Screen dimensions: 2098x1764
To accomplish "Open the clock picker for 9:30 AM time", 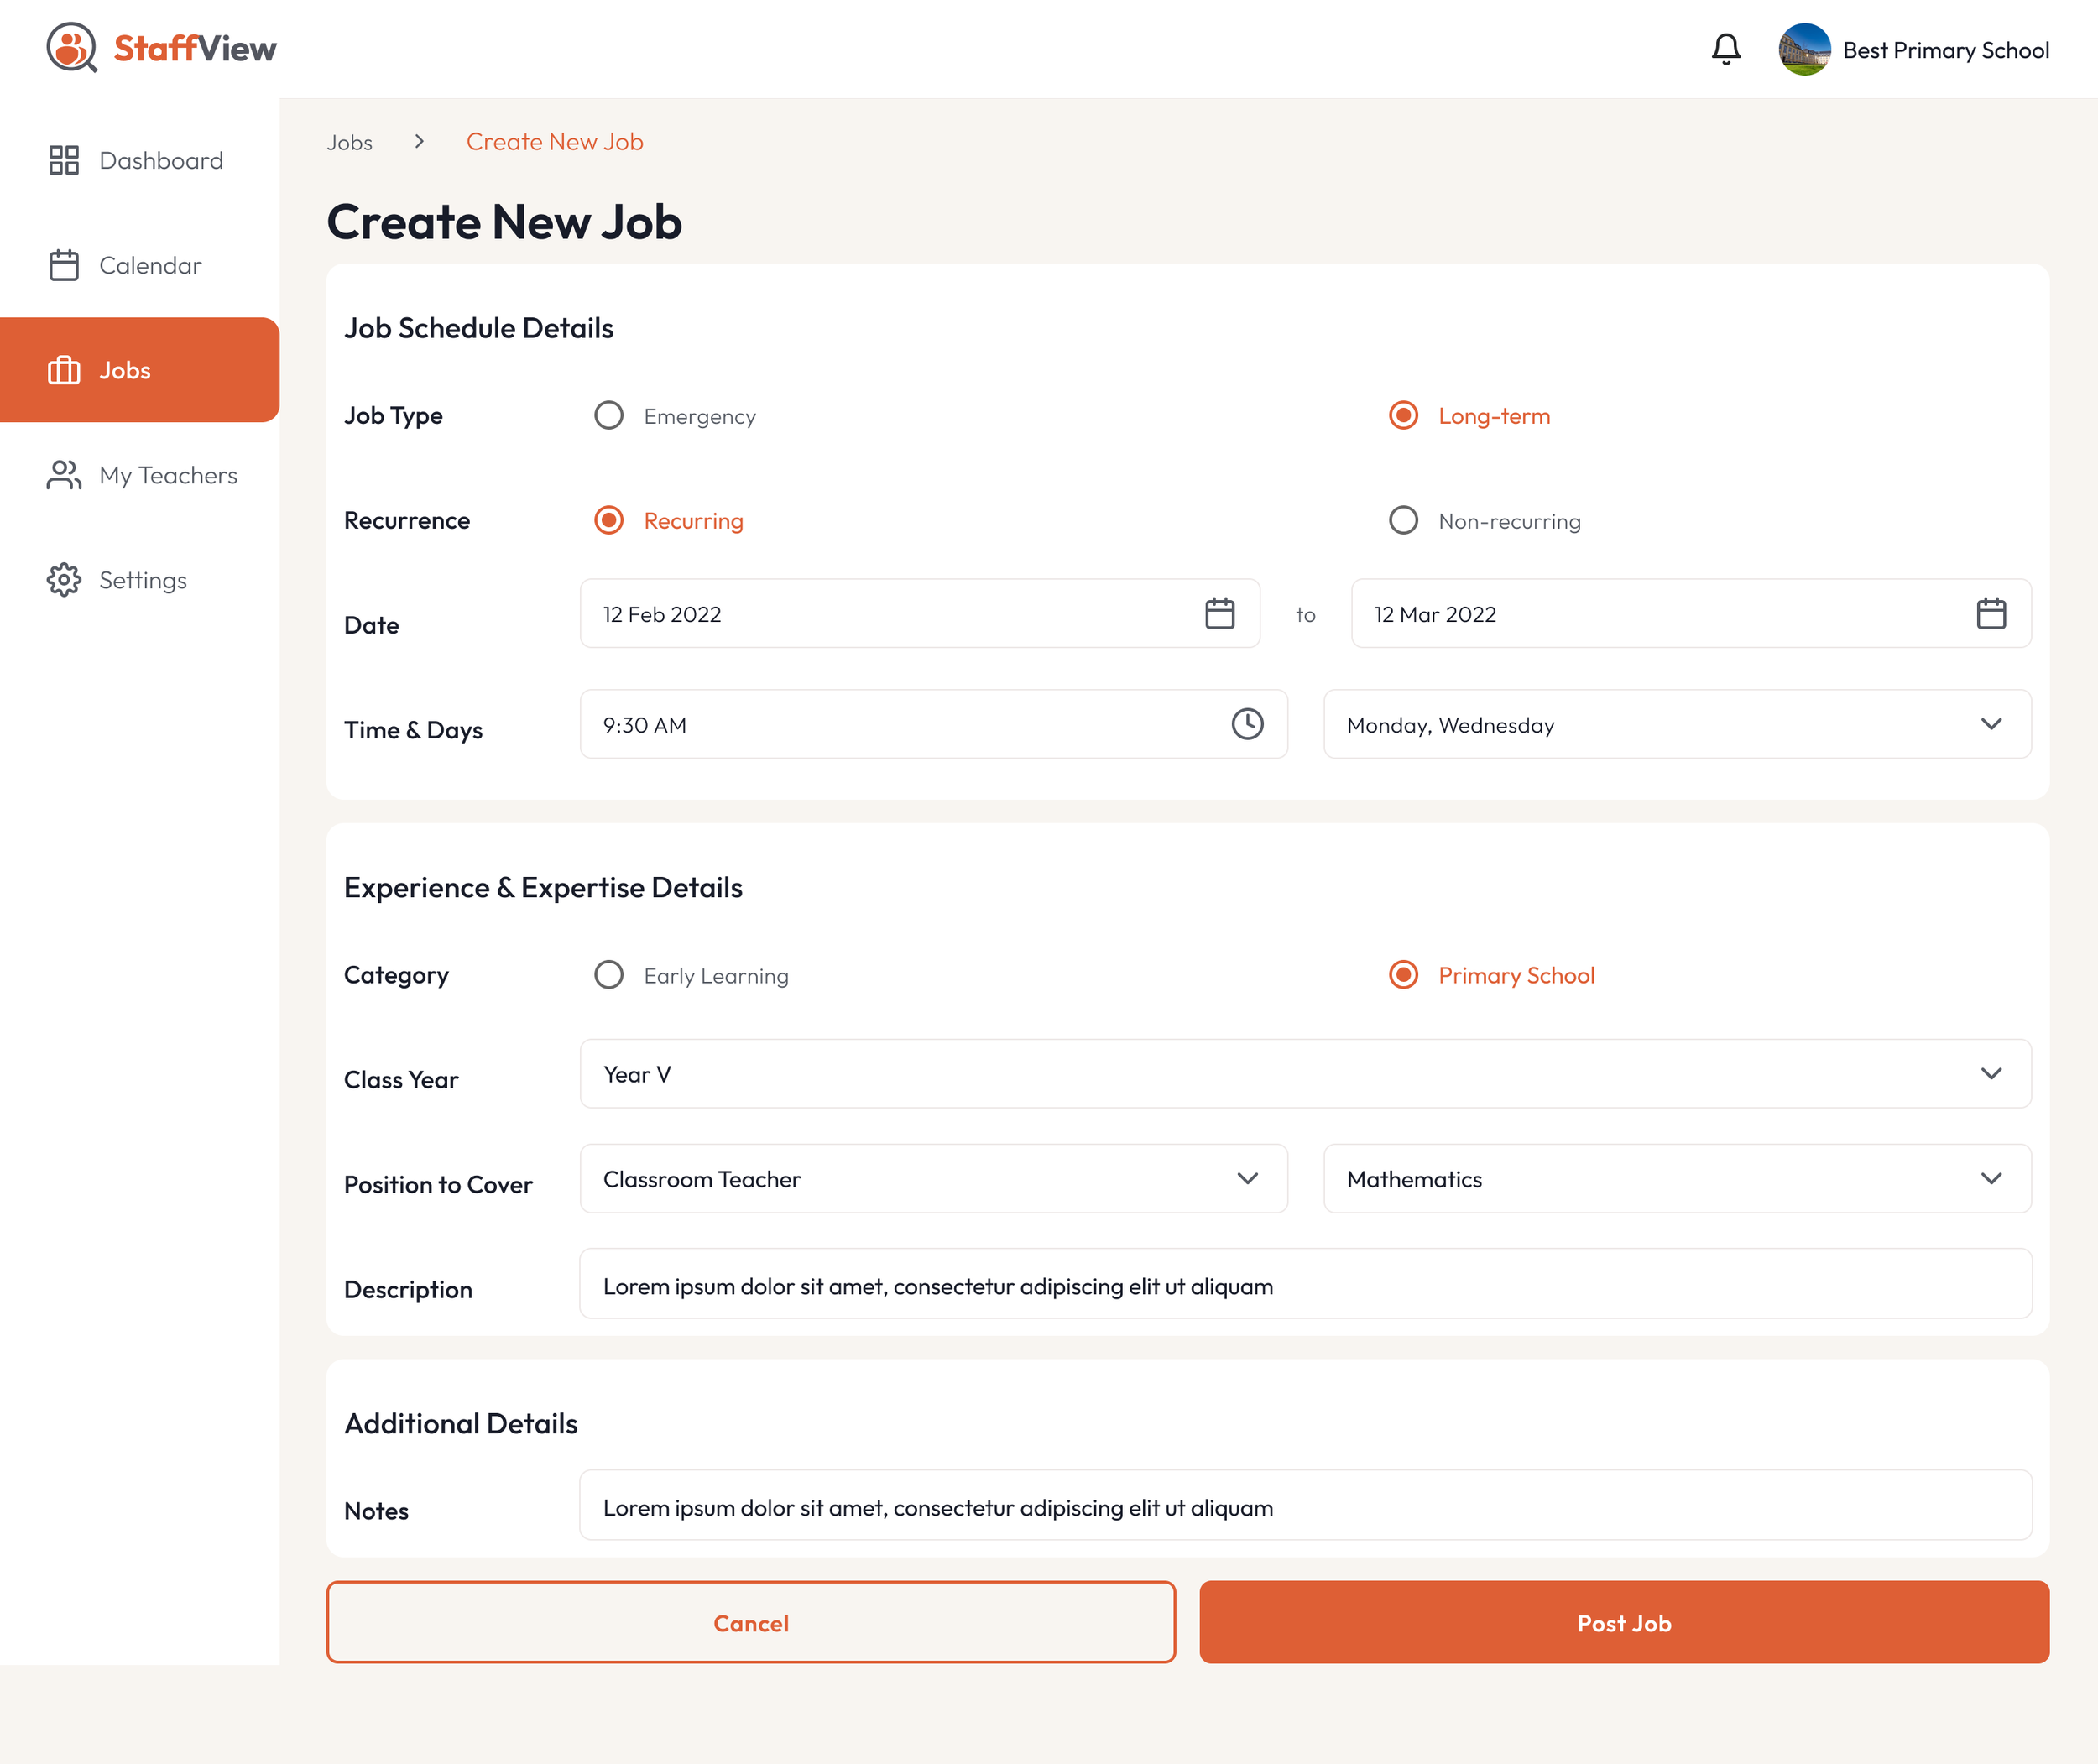I will point(1246,724).
